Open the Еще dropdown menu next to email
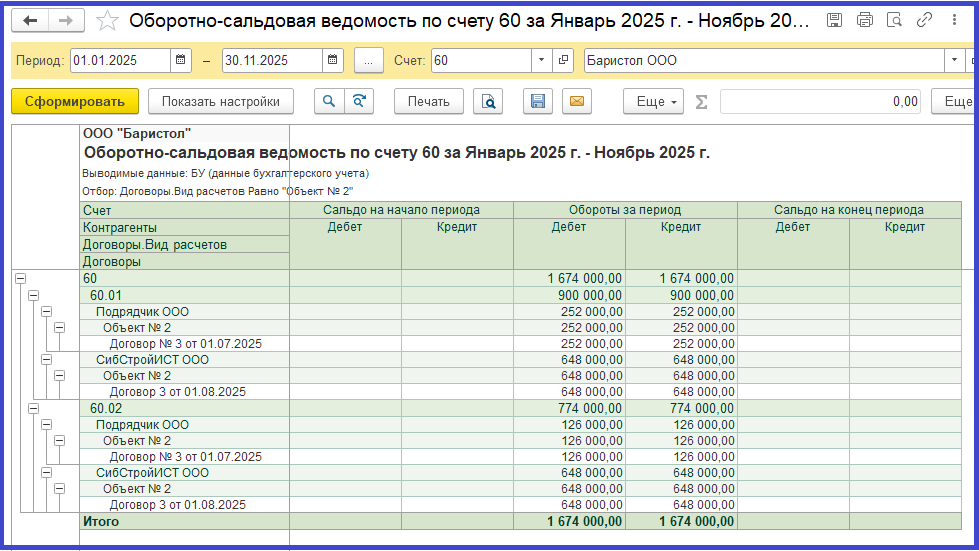The width and height of the screenshot is (979, 551). click(651, 101)
